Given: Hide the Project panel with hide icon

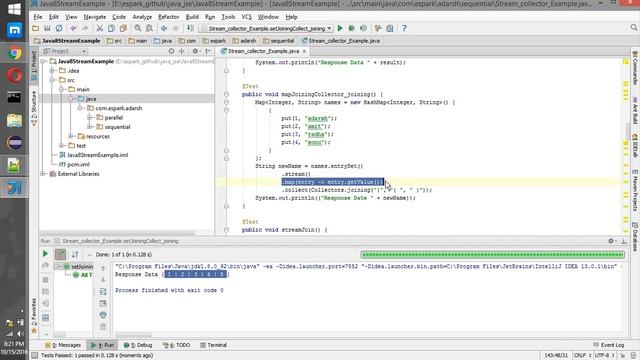Looking at the screenshot, I should pos(208,51).
